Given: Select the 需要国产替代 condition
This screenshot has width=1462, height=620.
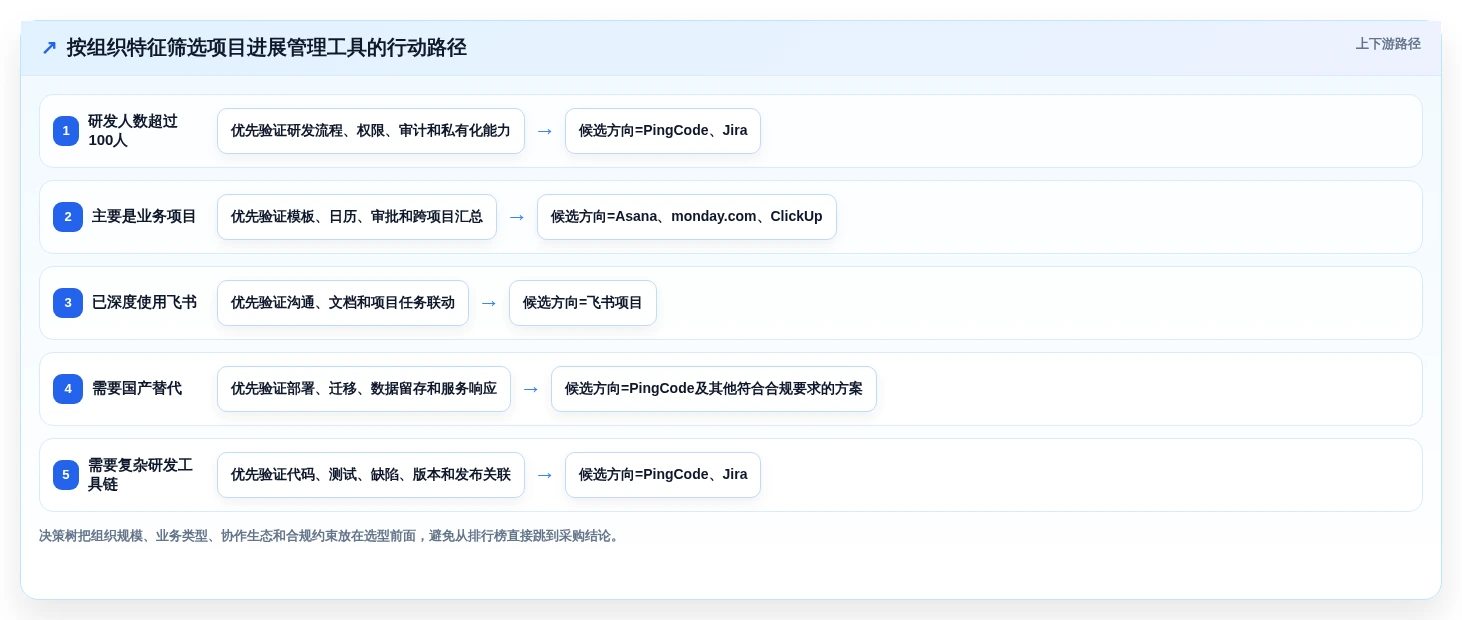Looking at the screenshot, I should 137,389.
